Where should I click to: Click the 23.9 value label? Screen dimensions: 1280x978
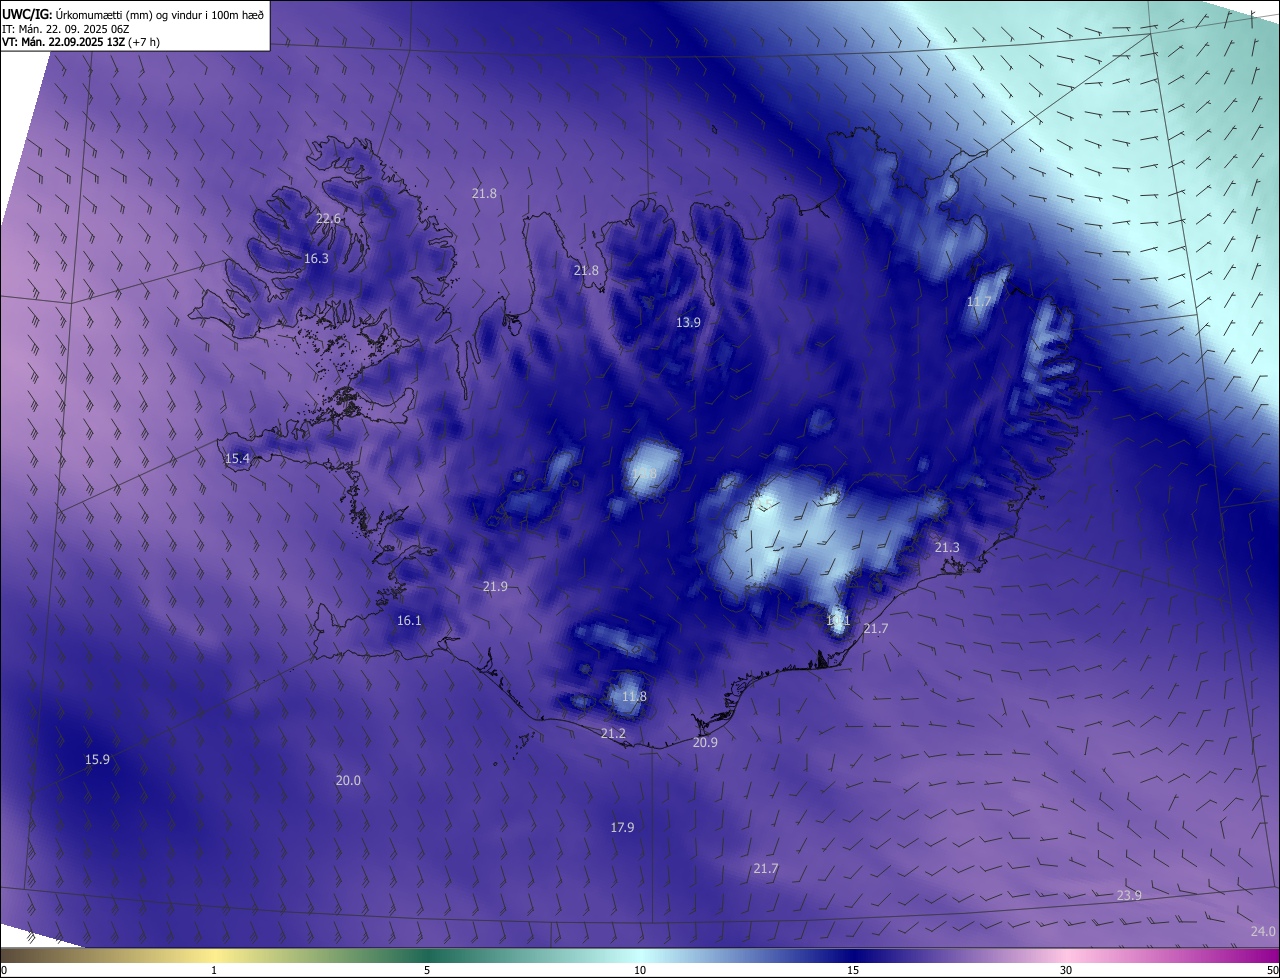1129,895
